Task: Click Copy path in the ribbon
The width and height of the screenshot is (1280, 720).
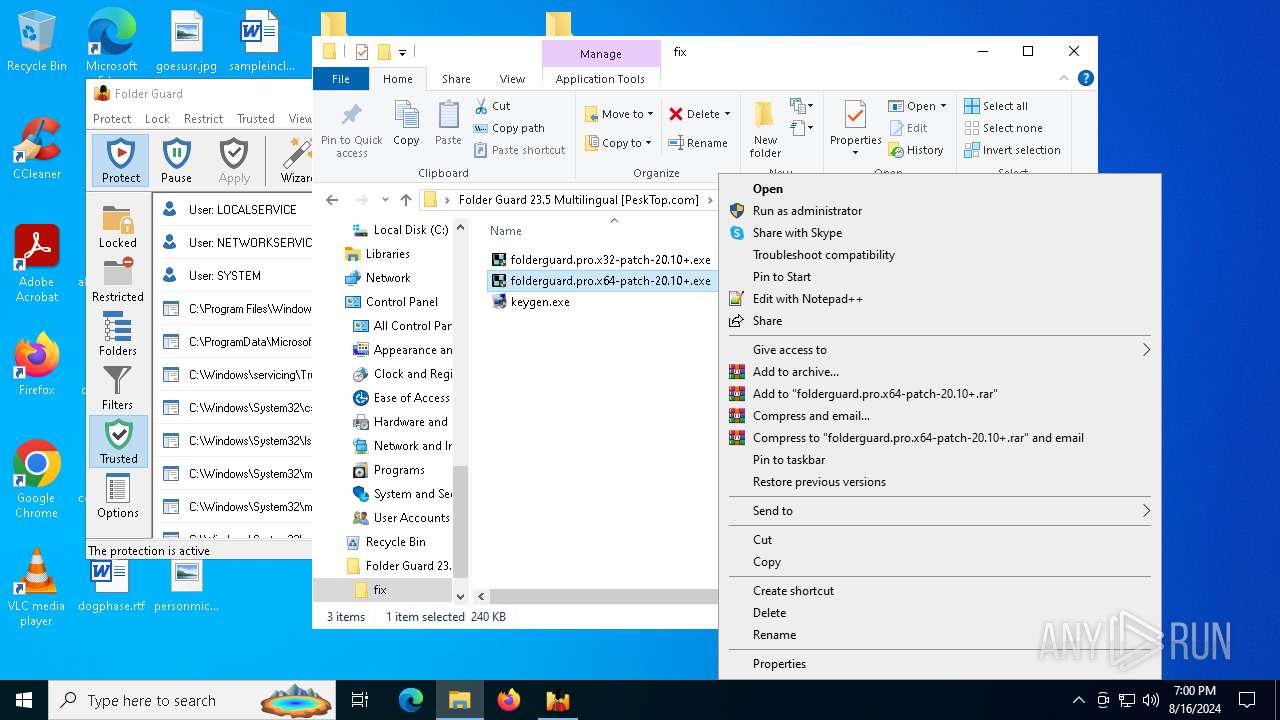Action: click(508, 128)
